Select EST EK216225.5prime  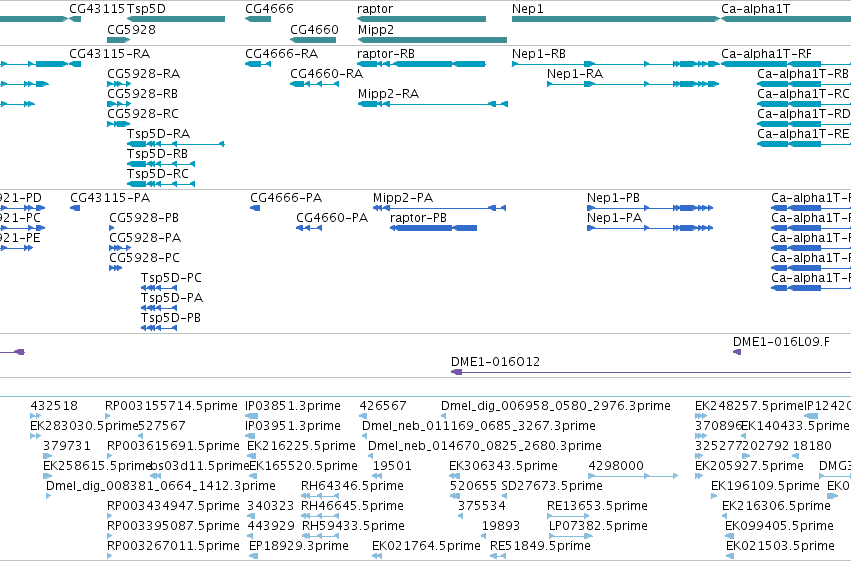coord(301,446)
